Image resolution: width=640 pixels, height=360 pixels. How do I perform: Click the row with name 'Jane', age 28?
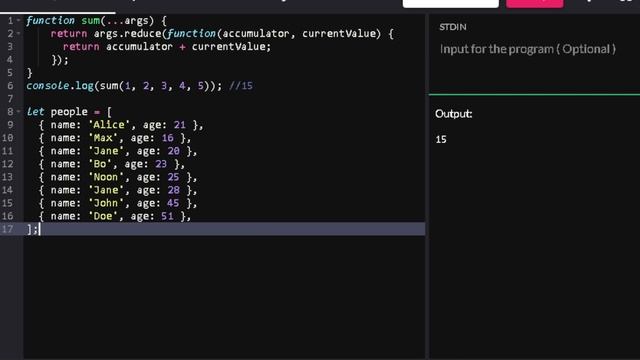pos(118,190)
